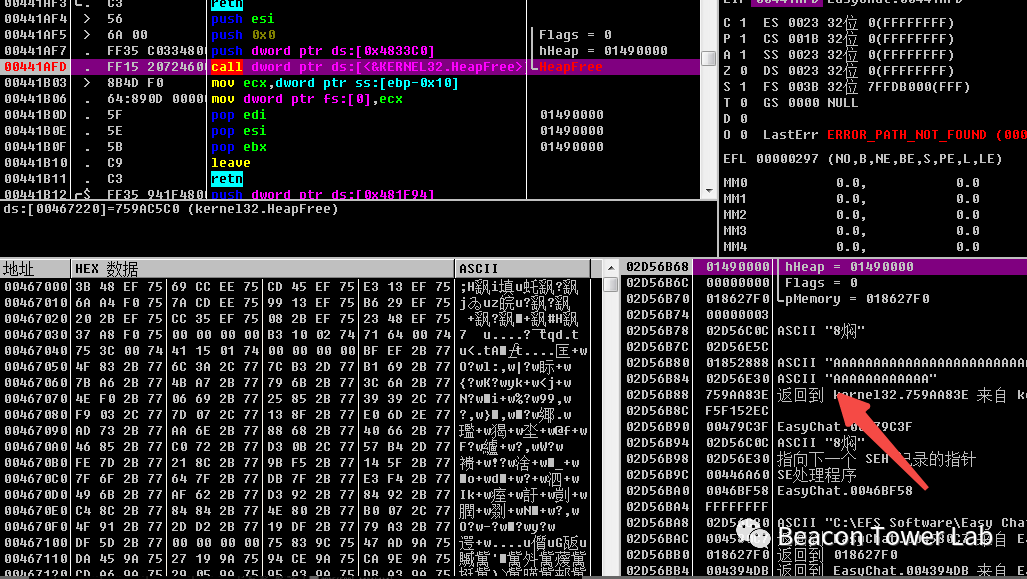Select stack entry 02D56B80 ASCII AAAA string
This screenshot has width=1027, height=579.
coord(824,363)
